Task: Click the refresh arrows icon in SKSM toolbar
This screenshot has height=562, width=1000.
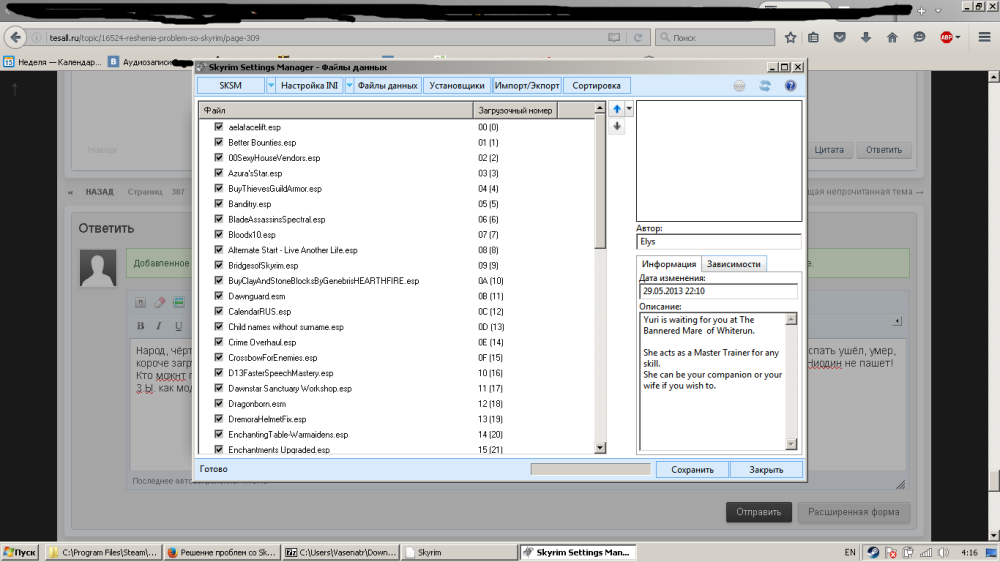Action: pos(765,85)
